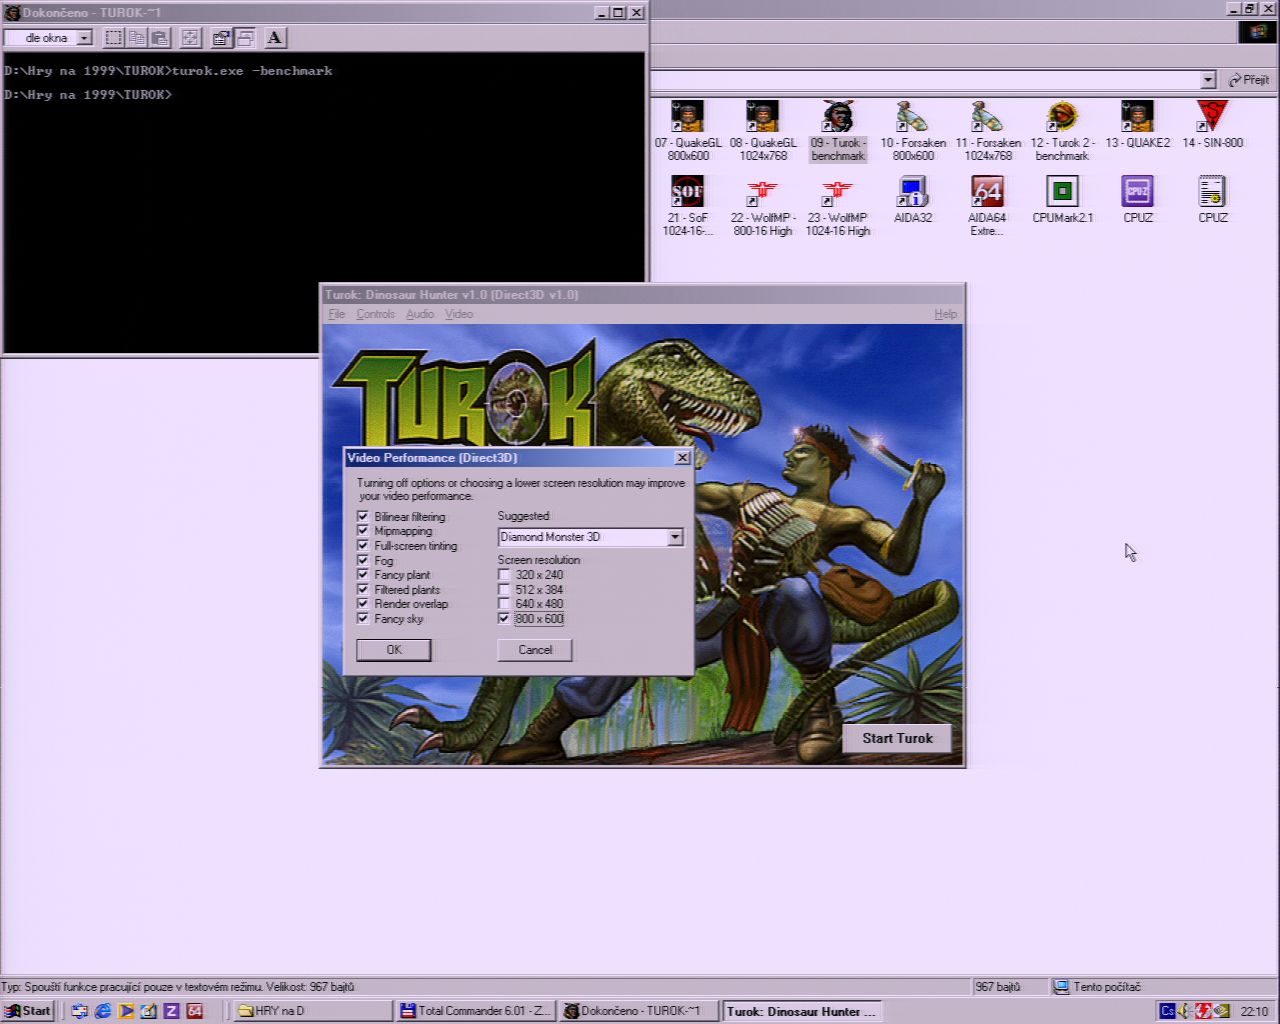
Task: Uncheck the Mipmapping checkbox
Action: click(363, 531)
